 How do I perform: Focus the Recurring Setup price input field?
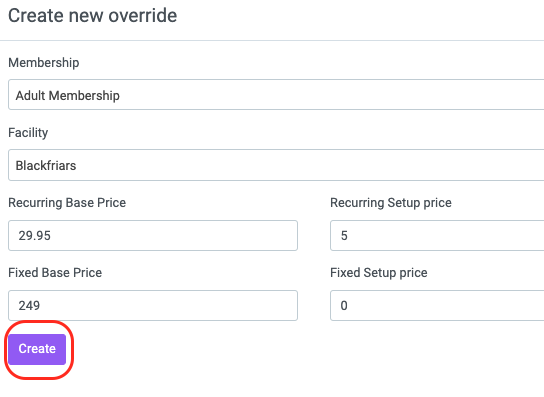437,235
